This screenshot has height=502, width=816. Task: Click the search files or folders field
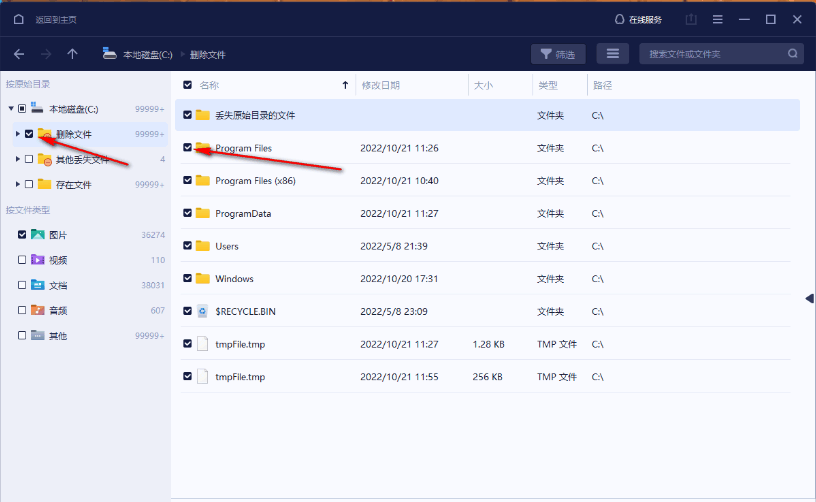point(721,54)
